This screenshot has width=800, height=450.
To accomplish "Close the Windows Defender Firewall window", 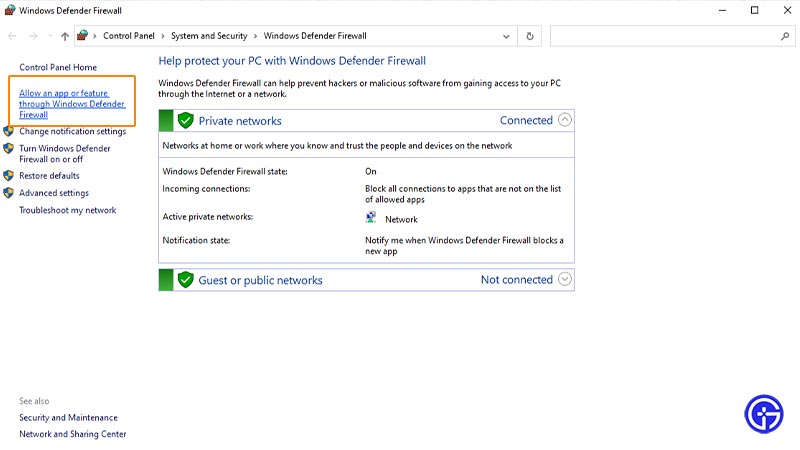I will (x=787, y=10).
